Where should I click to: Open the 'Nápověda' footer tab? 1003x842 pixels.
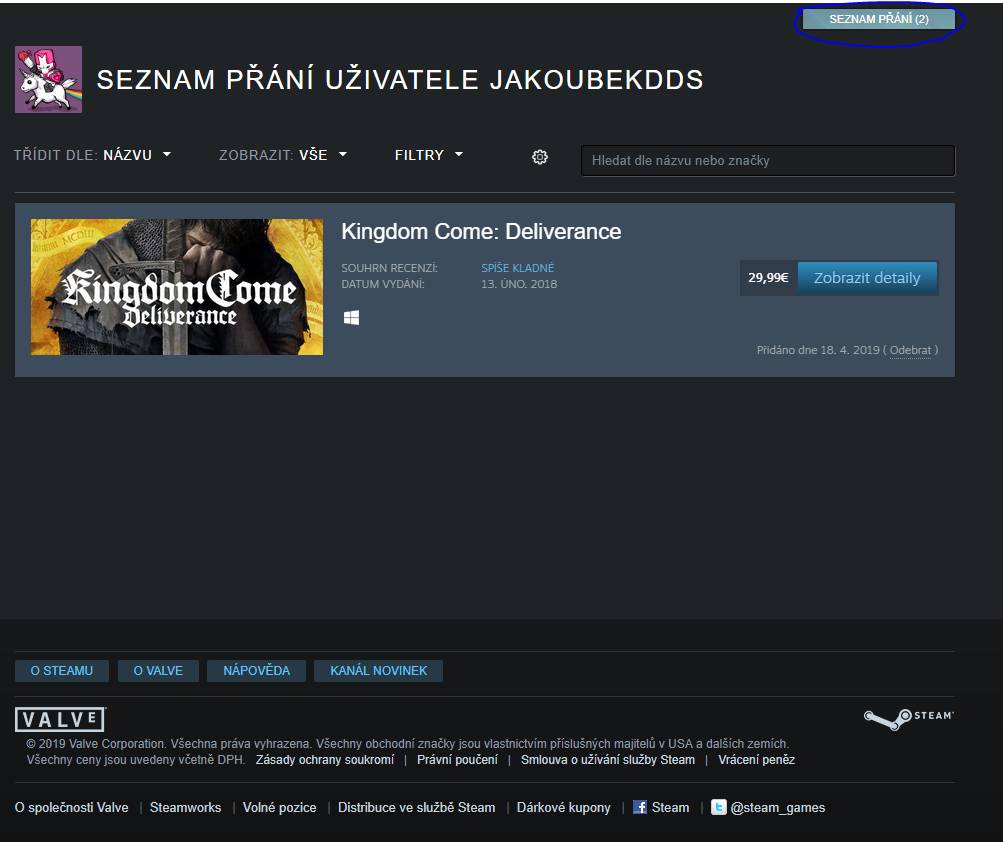point(257,671)
